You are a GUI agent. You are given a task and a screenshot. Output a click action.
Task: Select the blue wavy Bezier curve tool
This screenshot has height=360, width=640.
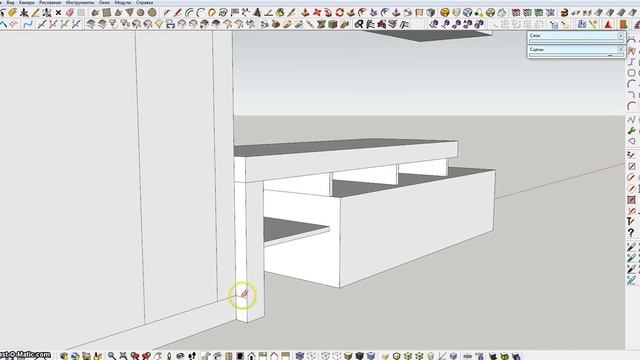[28, 24]
